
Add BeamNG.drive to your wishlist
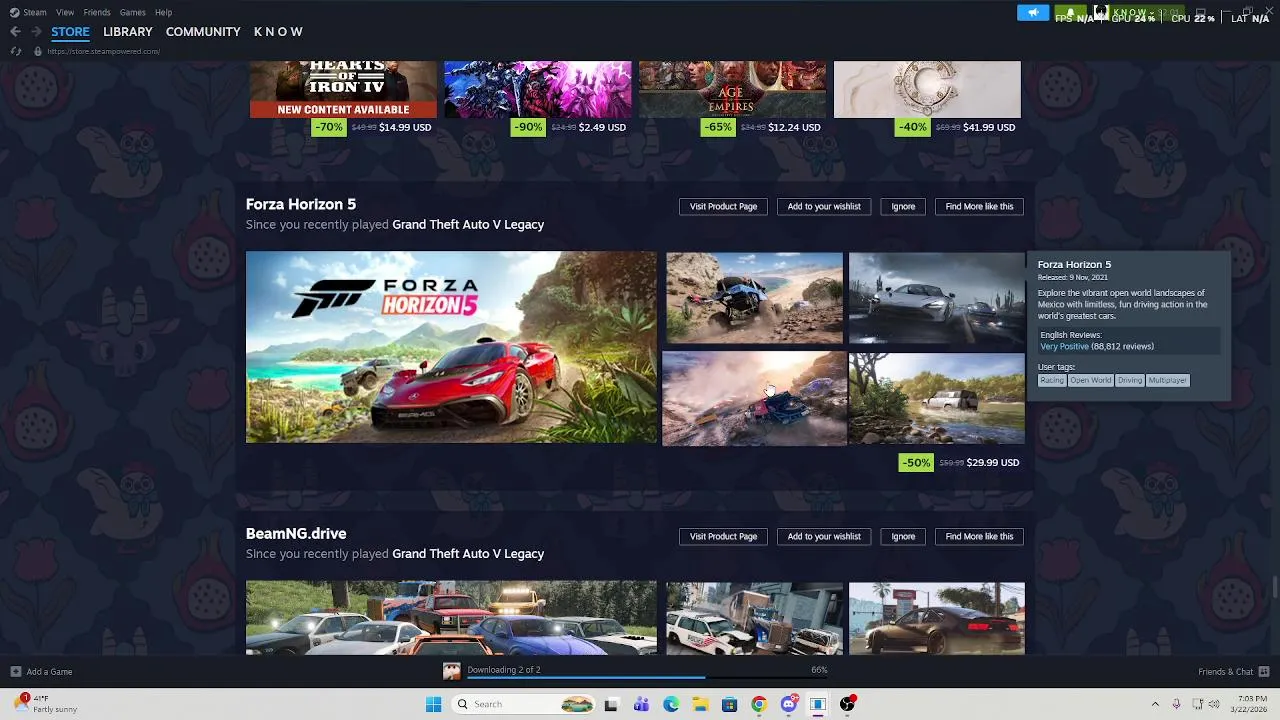[824, 536]
